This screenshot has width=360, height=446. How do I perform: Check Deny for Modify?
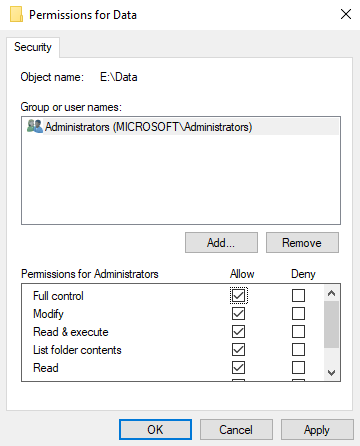[298, 314]
